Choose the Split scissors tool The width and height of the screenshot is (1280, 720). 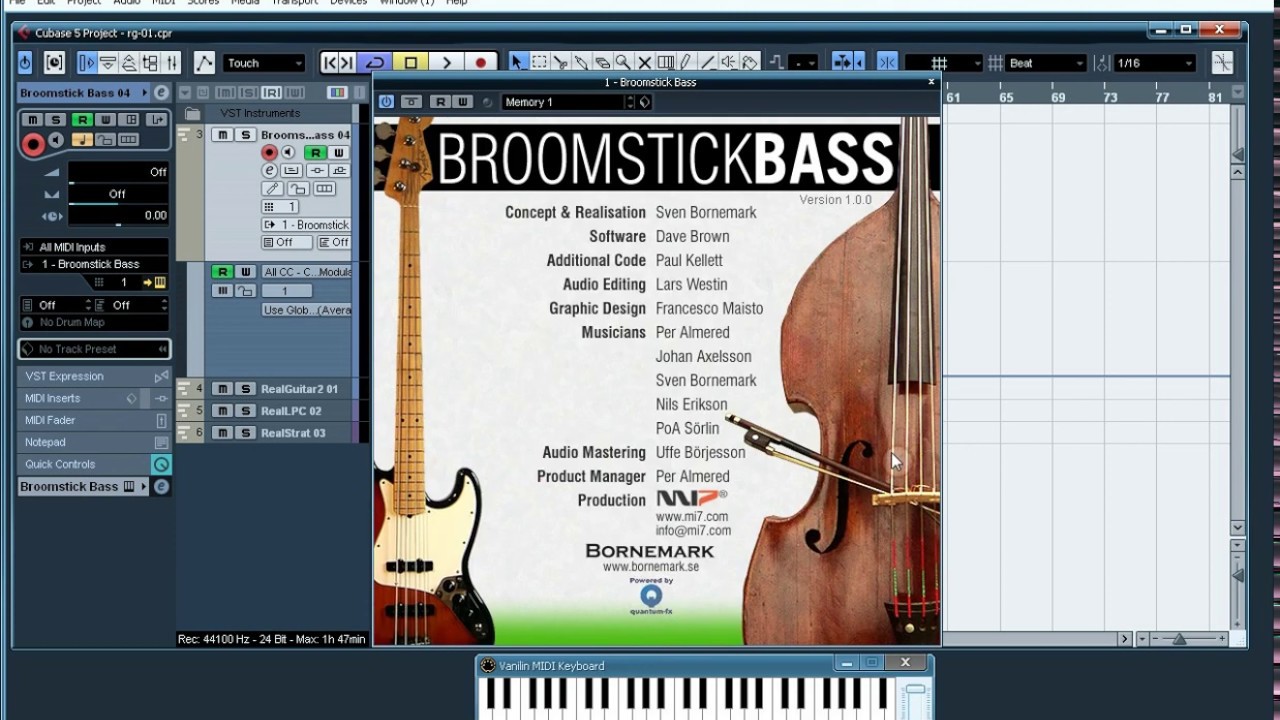[x=560, y=63]
